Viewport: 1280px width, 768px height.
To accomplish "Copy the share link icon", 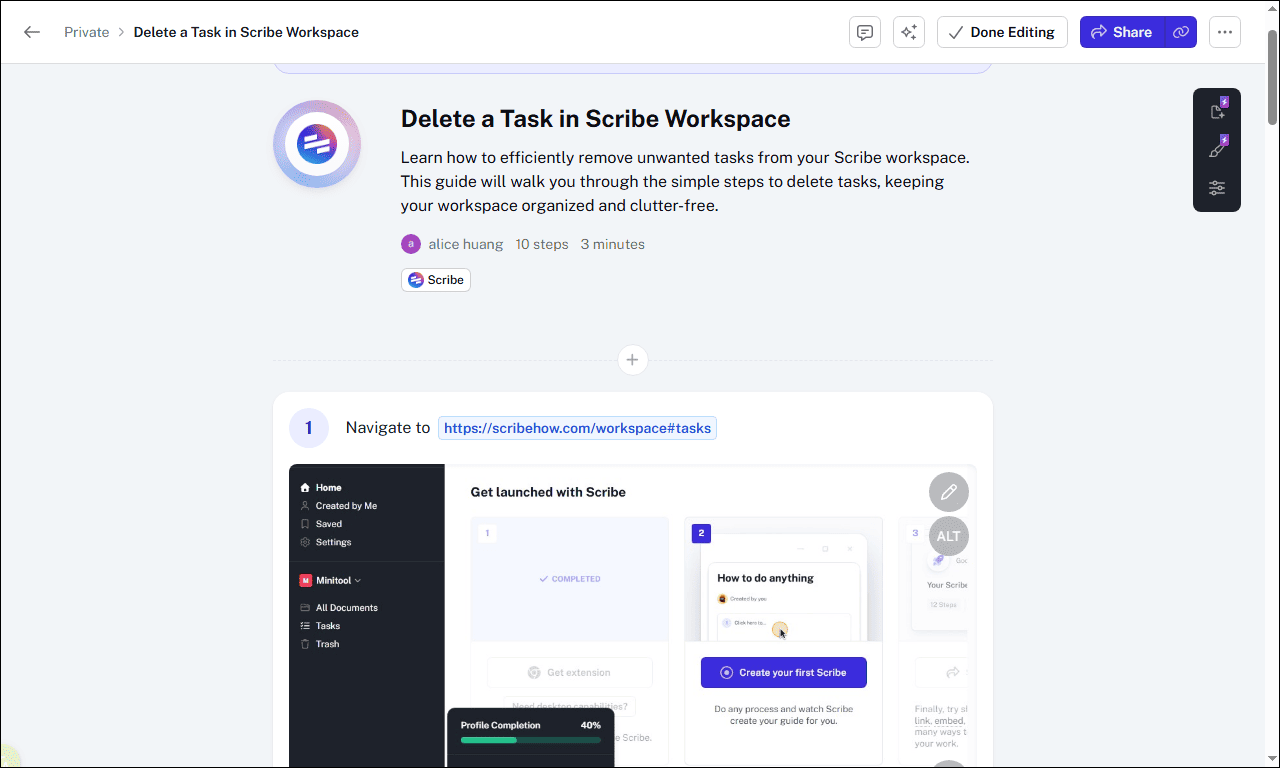I will [1181, 32].
